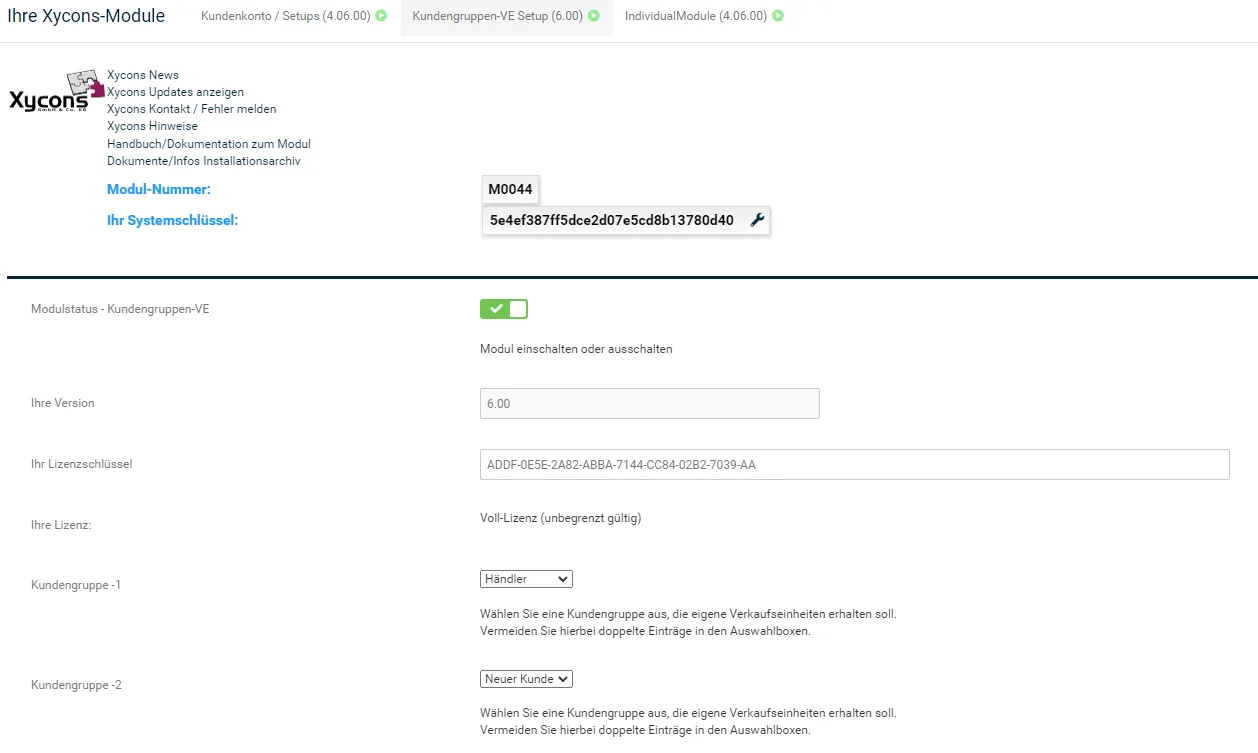The width and height of the screenshot is (1258, 753).
Task: Open Xycons Updates anzeigen link
Action: click(x=175, y=92)
